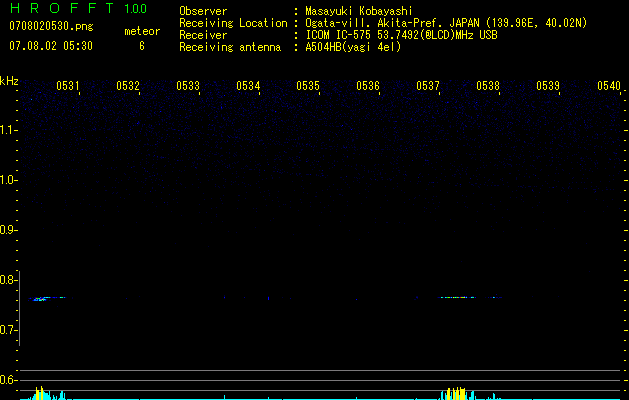Click the 0539 time marker
Viewport: 629px width, 400px height.
coord(548,86)
